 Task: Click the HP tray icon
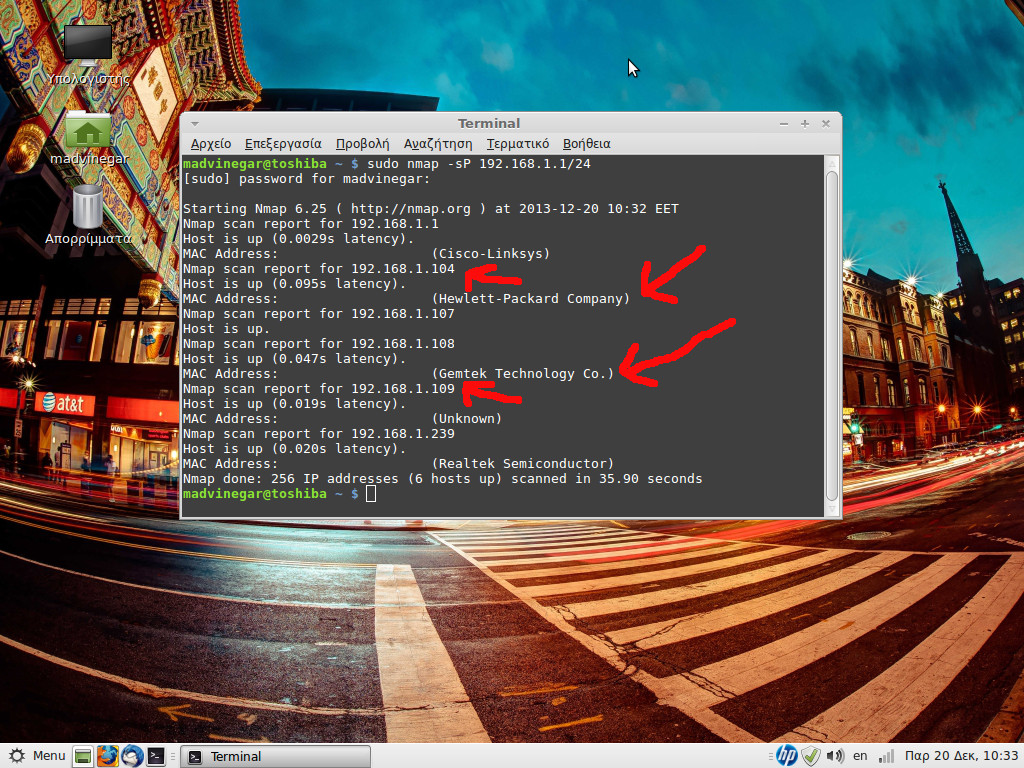point(787,756)
